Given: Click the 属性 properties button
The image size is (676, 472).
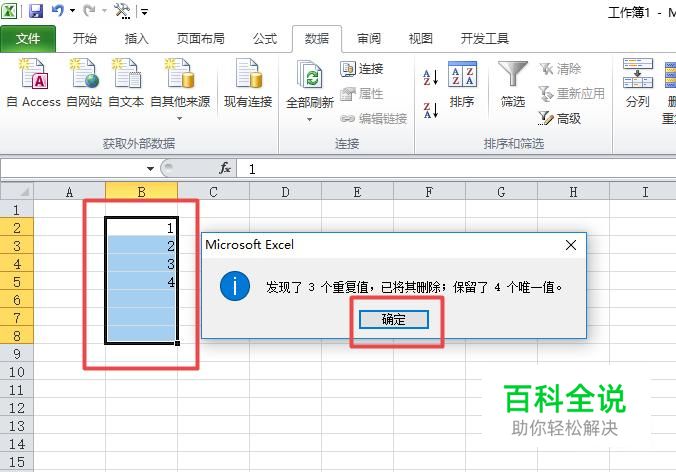Looking at the screenshot, I should 362,94.
